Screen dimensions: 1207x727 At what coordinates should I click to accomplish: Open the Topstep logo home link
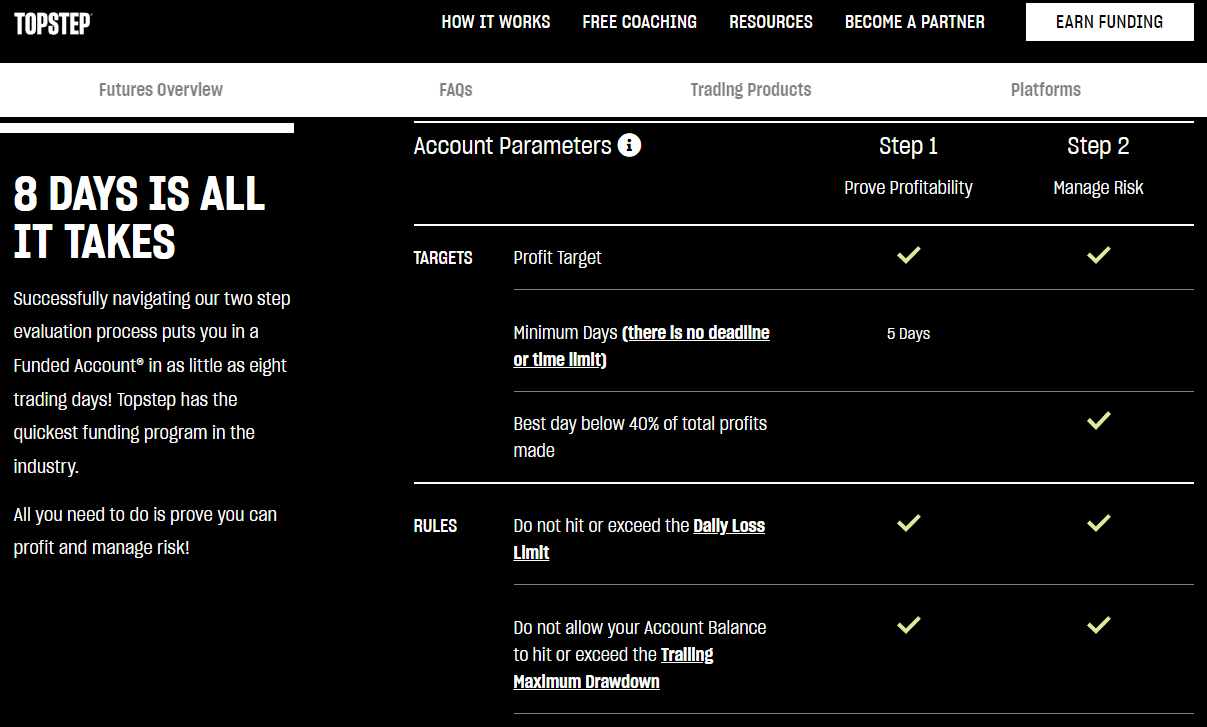click(x=53, y=23)
